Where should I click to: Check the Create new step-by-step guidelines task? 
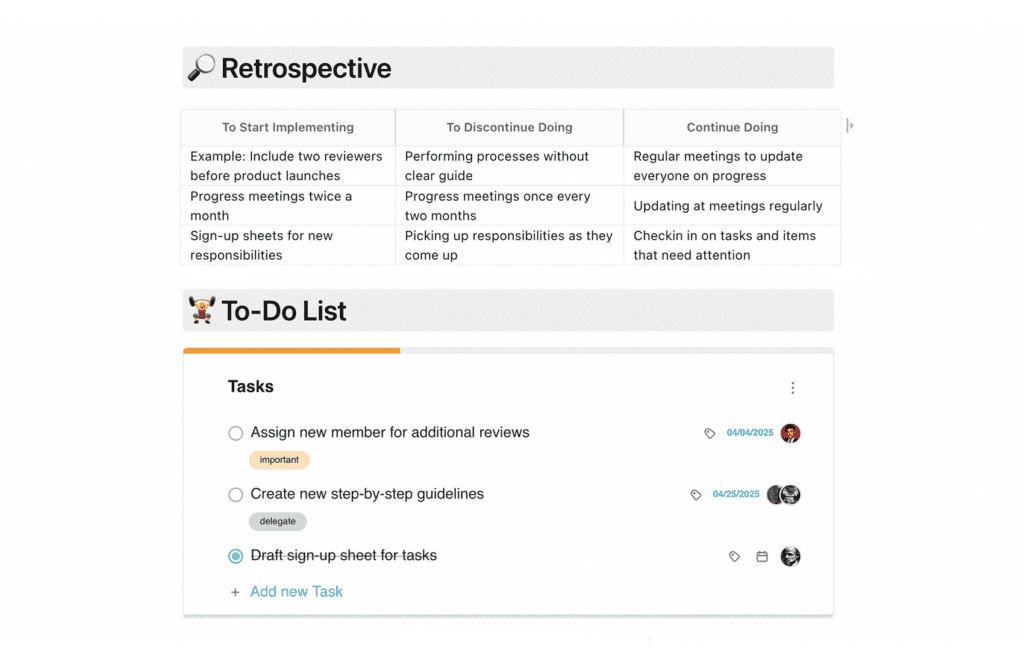coord(235,494)
